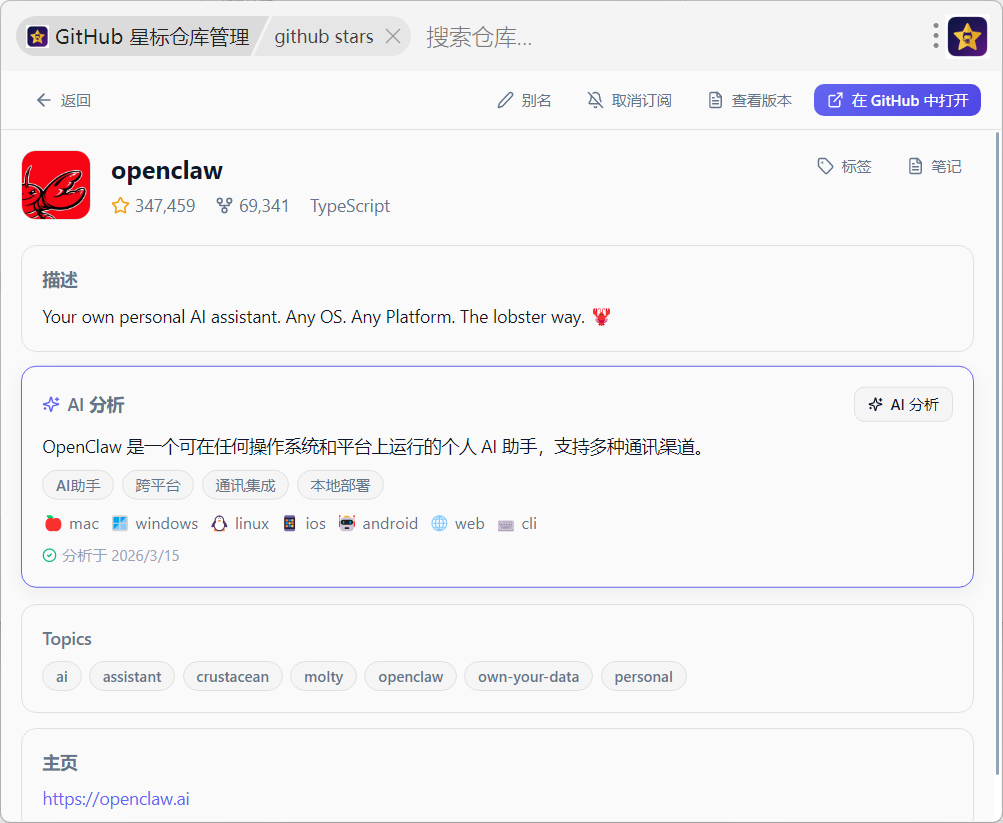Select the openclaw topic chip

coord(411,676)
